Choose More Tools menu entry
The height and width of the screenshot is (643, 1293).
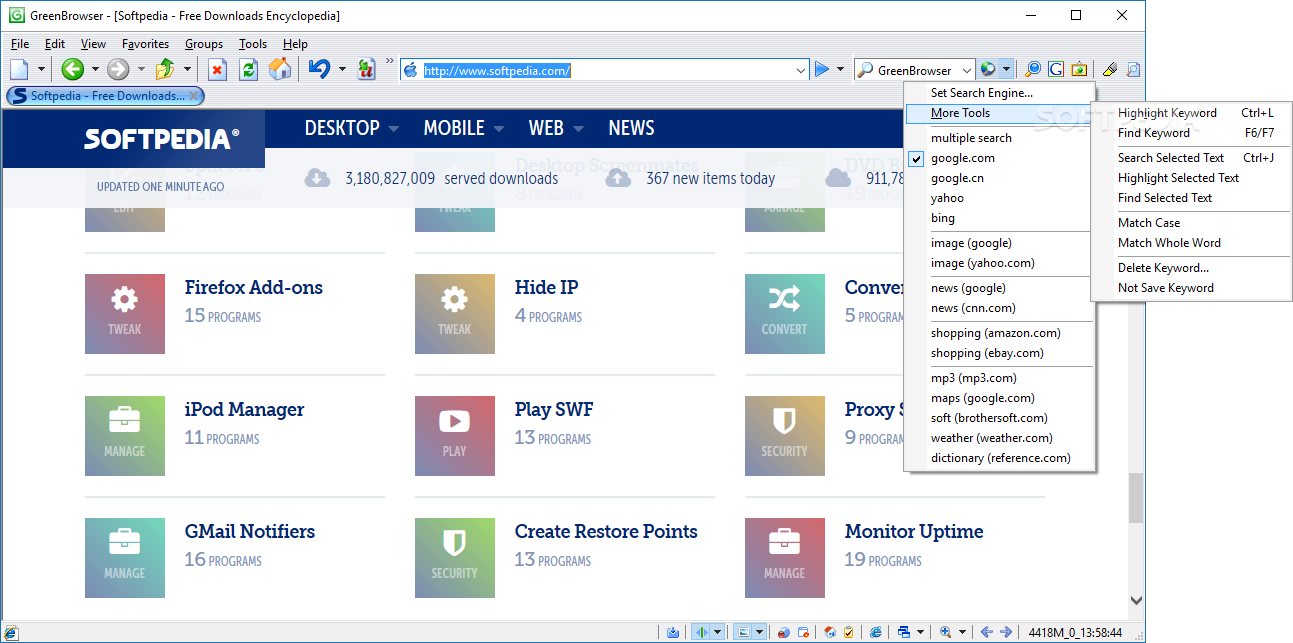1000,113
